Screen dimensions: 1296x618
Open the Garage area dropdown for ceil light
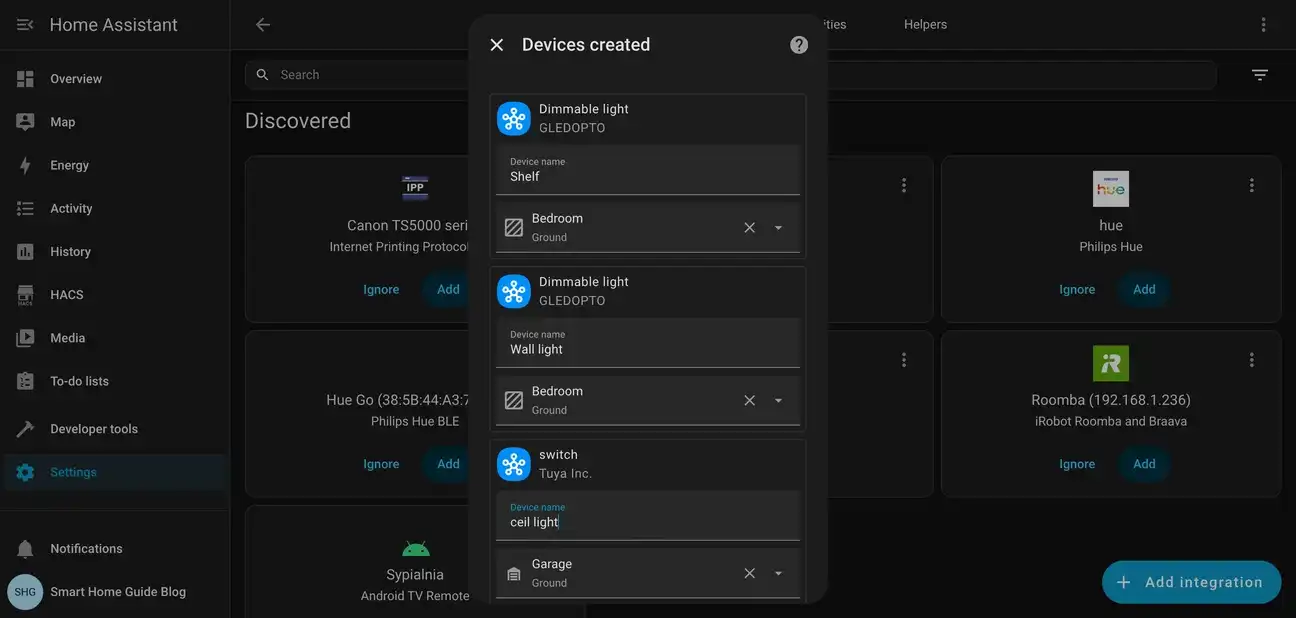(x=778, y=573)
